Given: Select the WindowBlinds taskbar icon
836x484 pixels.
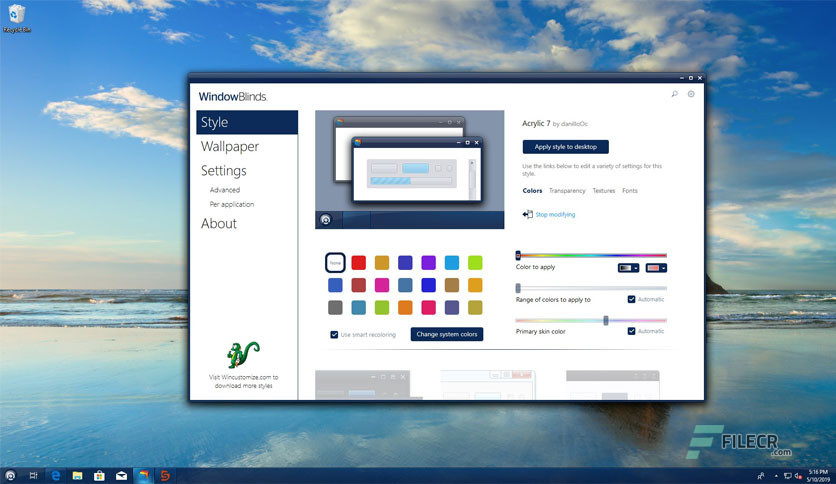Looking at the screenshot, I should click(143, 475).
